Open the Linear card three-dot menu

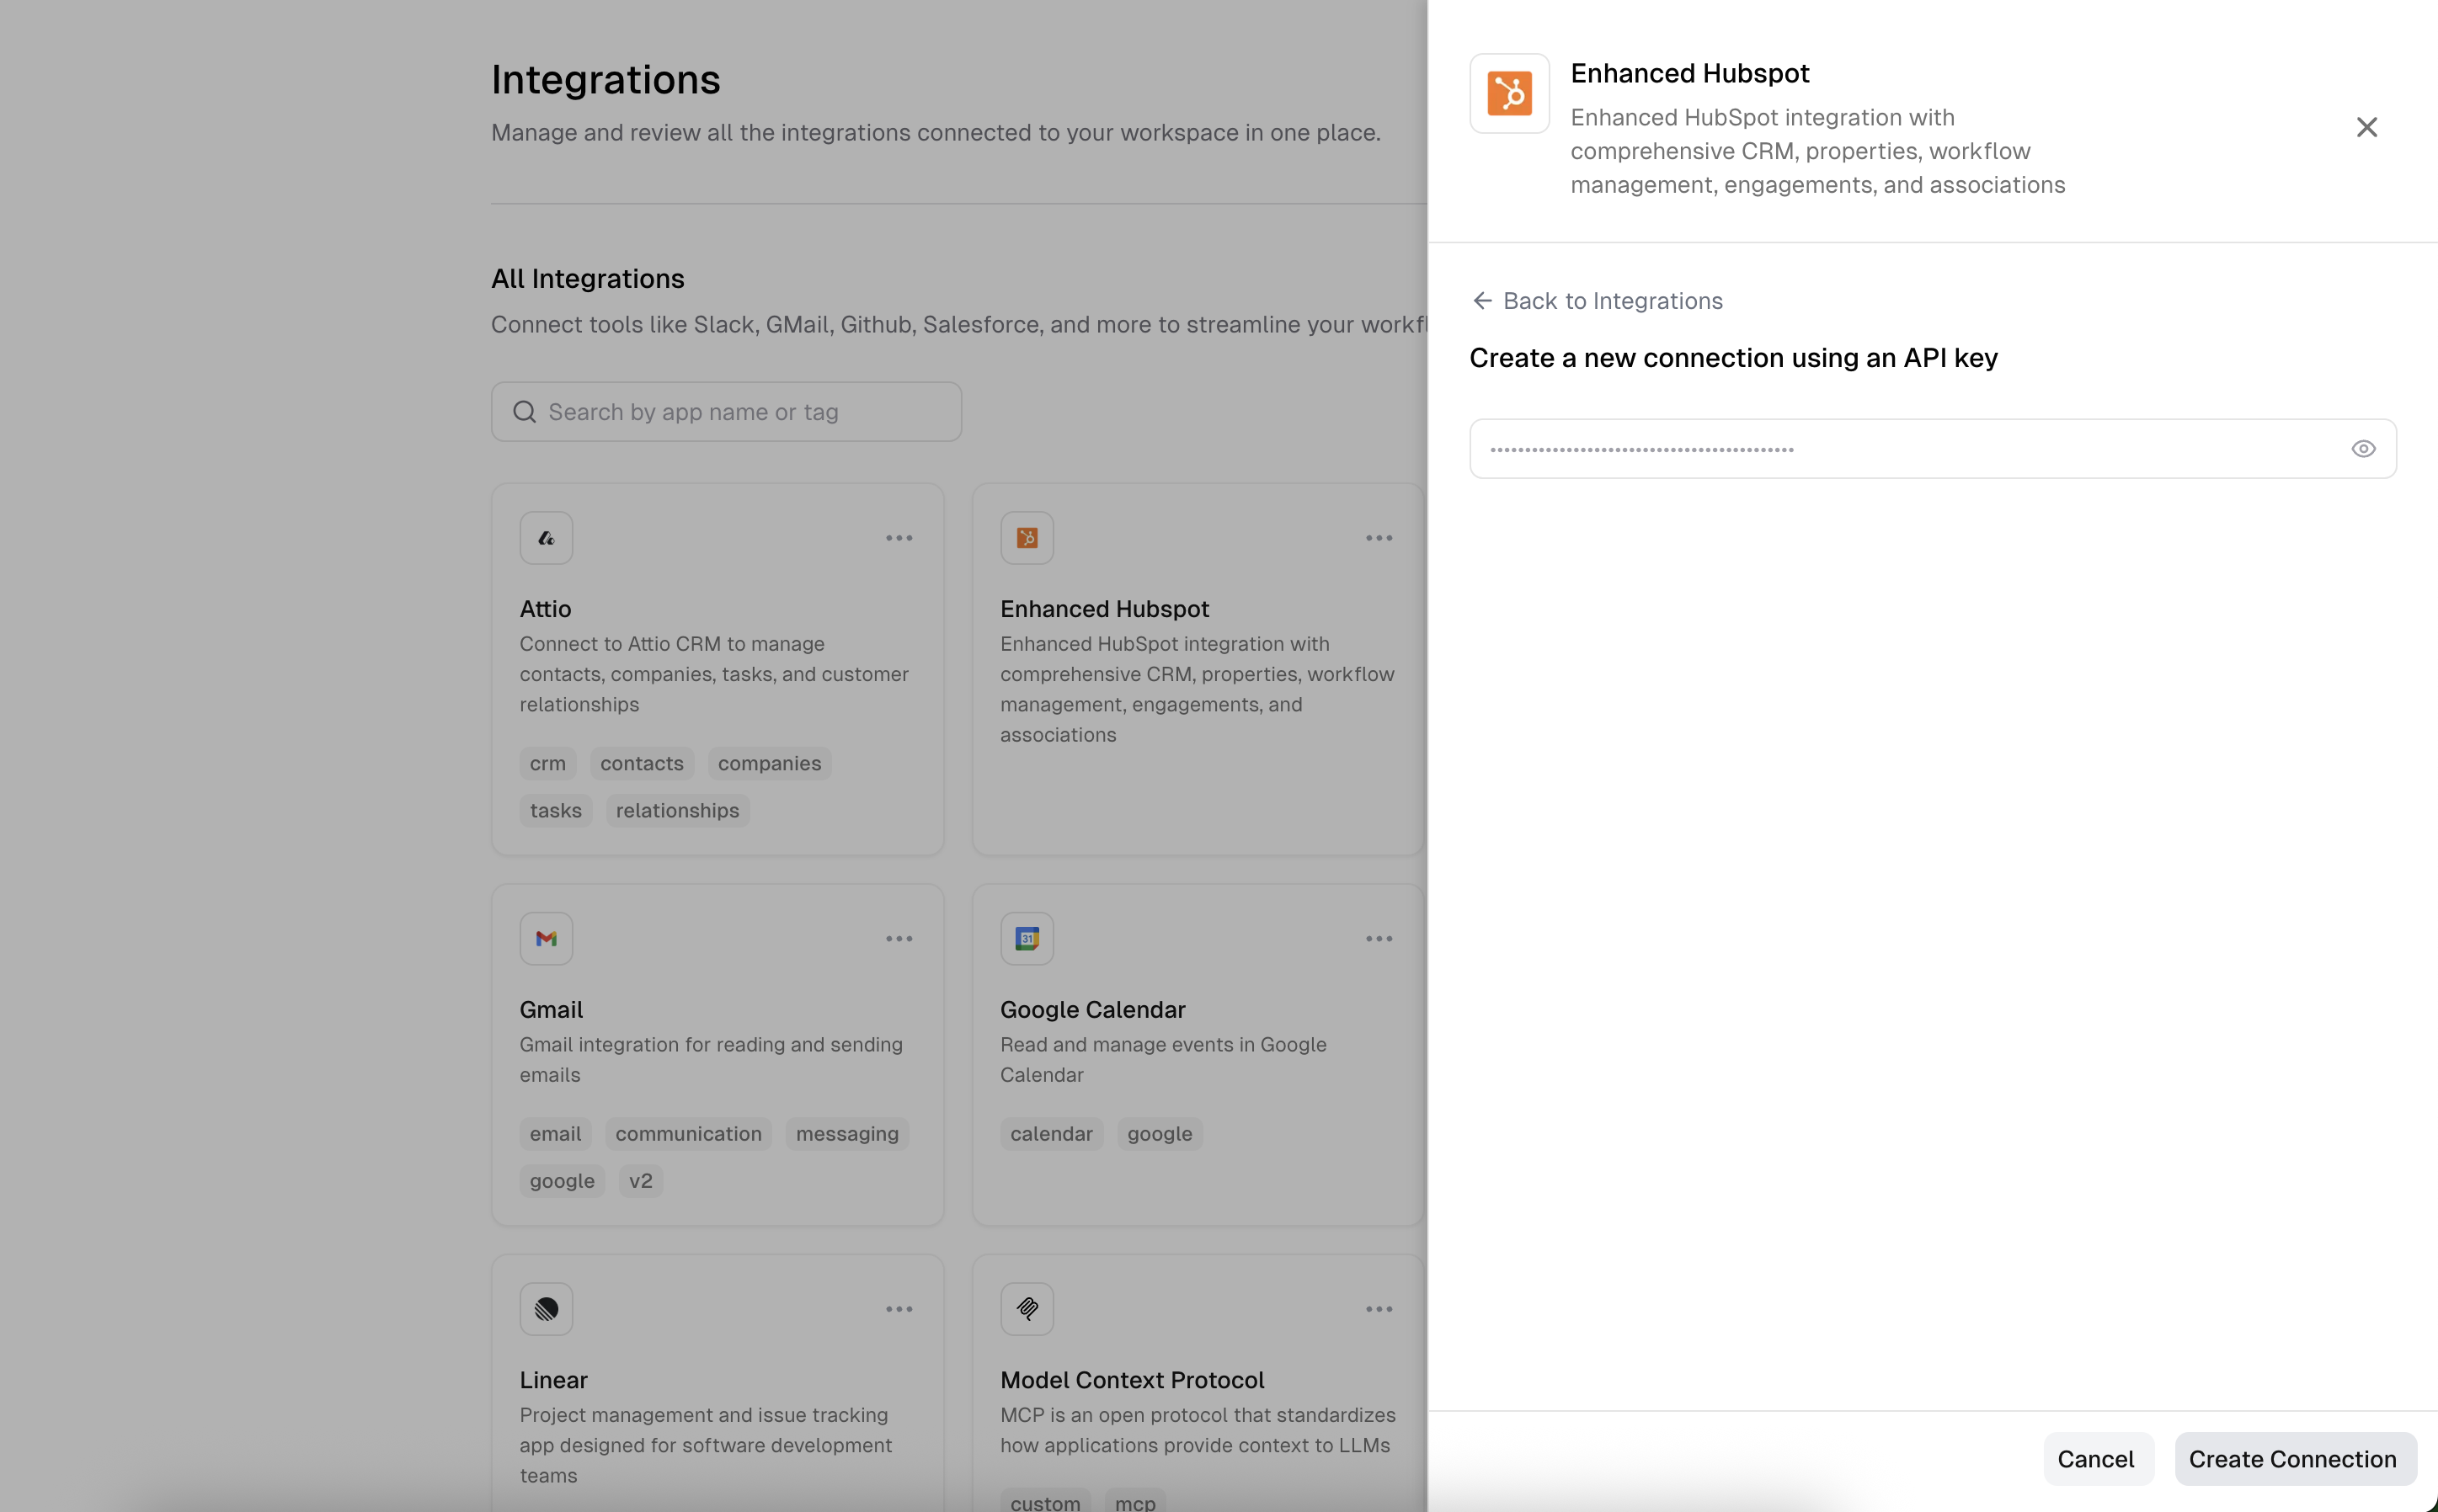click(x=898, y=1309)
